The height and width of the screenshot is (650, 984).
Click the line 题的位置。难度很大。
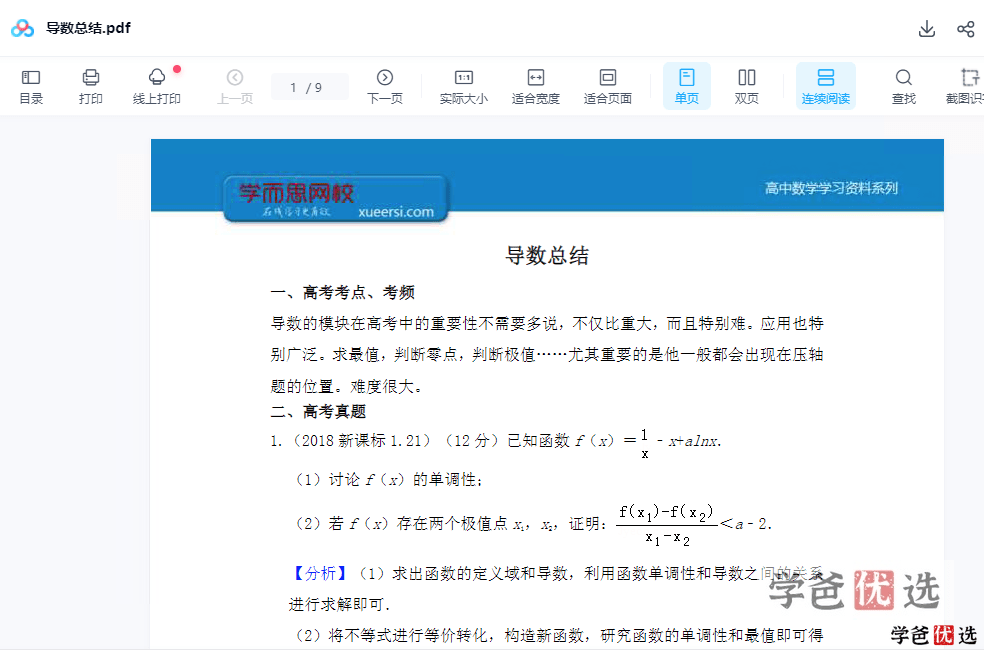click(x=347, y=386)
